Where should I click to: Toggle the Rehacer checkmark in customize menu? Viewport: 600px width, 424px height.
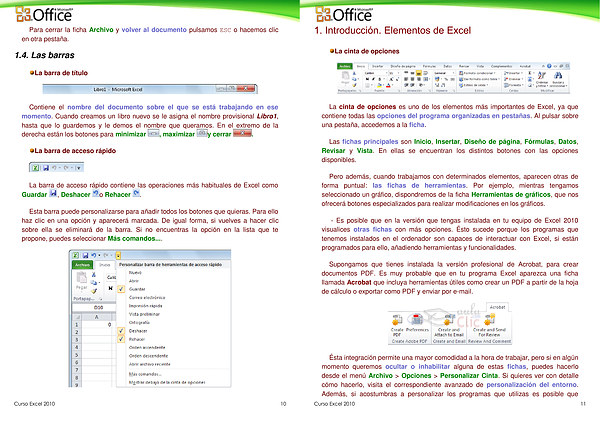tap(121, 339)
